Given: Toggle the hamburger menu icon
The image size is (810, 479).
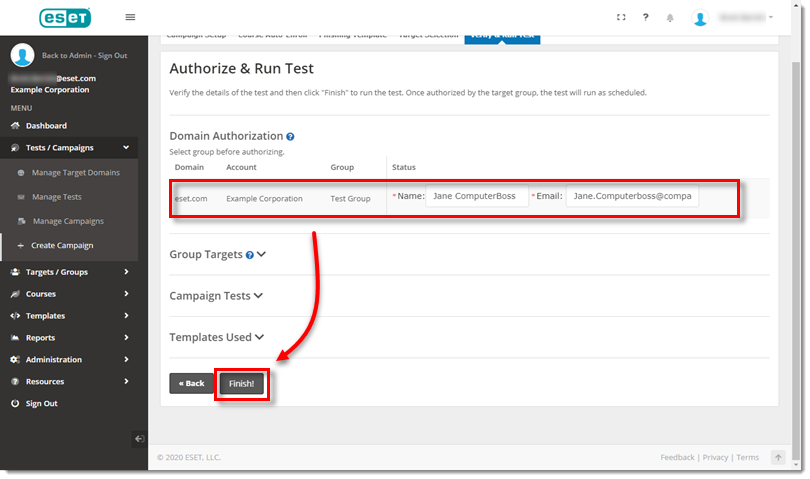Looking at the screenshot, I should [130, 17].
